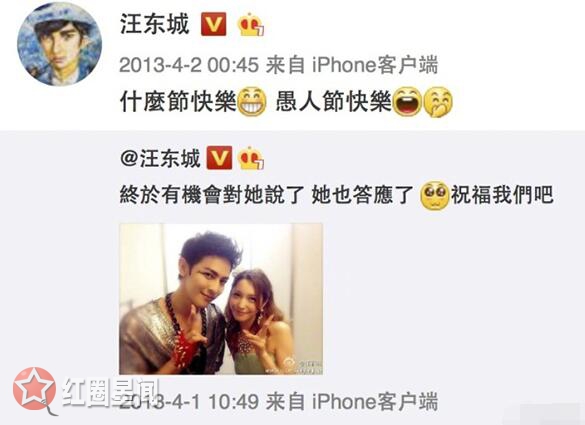Click the red star 红圈星闻 watermark logo
Viewport: 585px width, 425px height.
(34, 390)
